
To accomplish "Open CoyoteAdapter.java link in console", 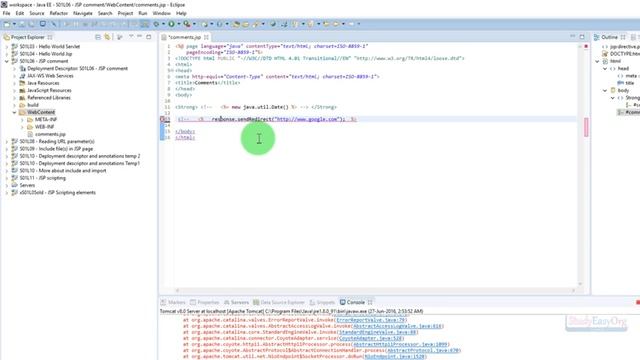I will click(x=371, y=338).
